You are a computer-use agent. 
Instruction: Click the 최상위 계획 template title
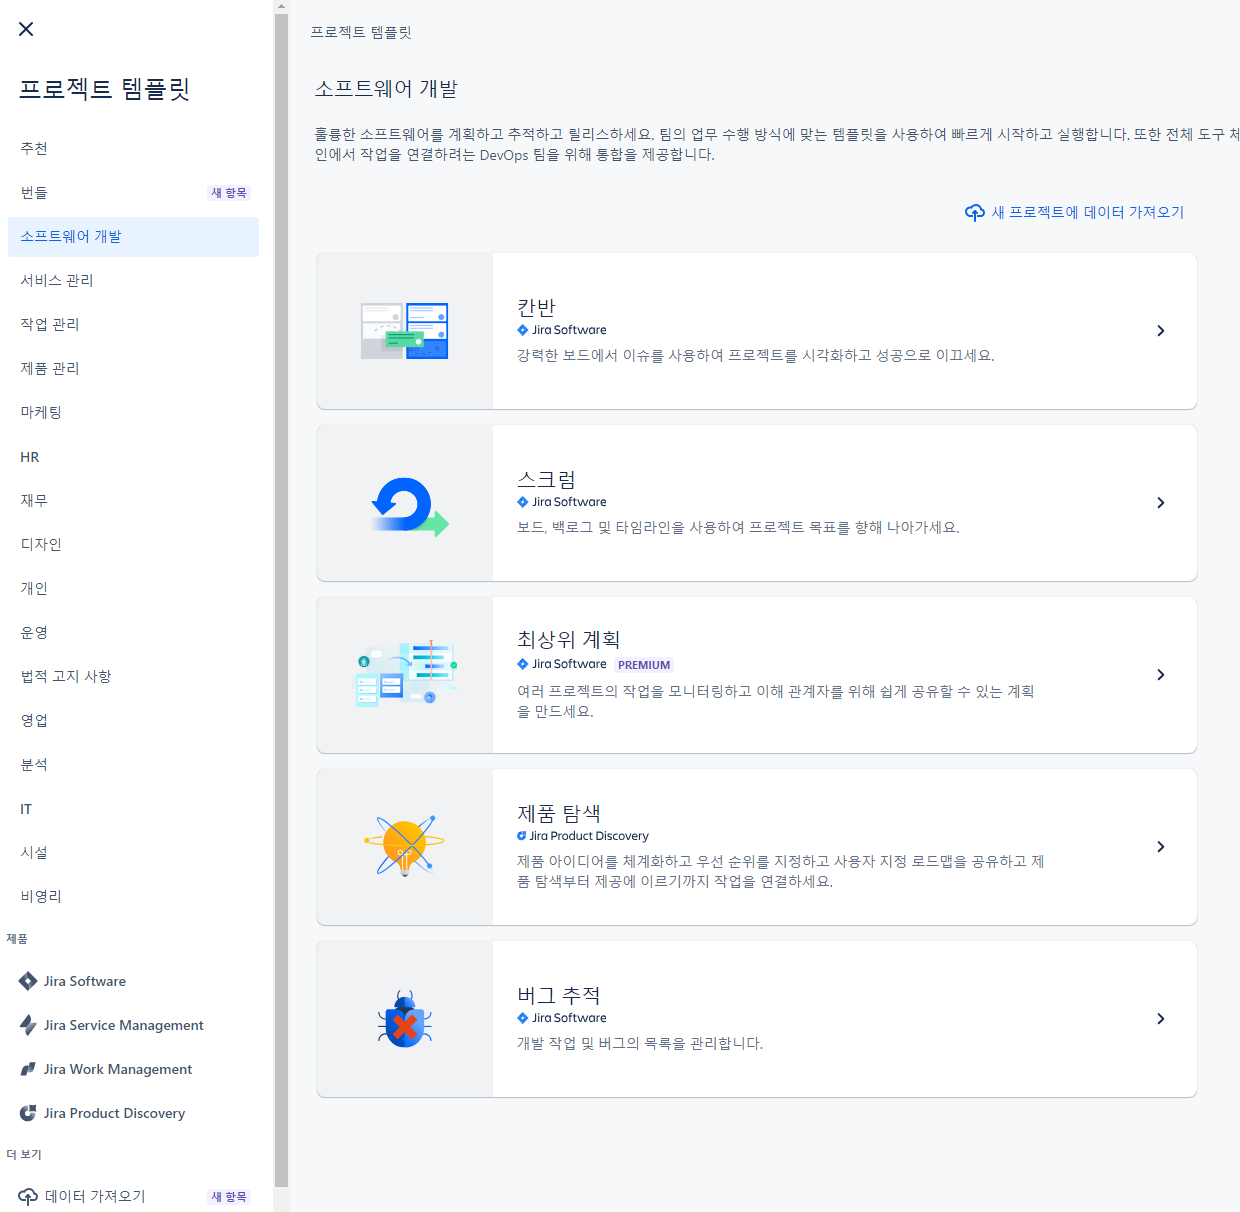[568, 639]
